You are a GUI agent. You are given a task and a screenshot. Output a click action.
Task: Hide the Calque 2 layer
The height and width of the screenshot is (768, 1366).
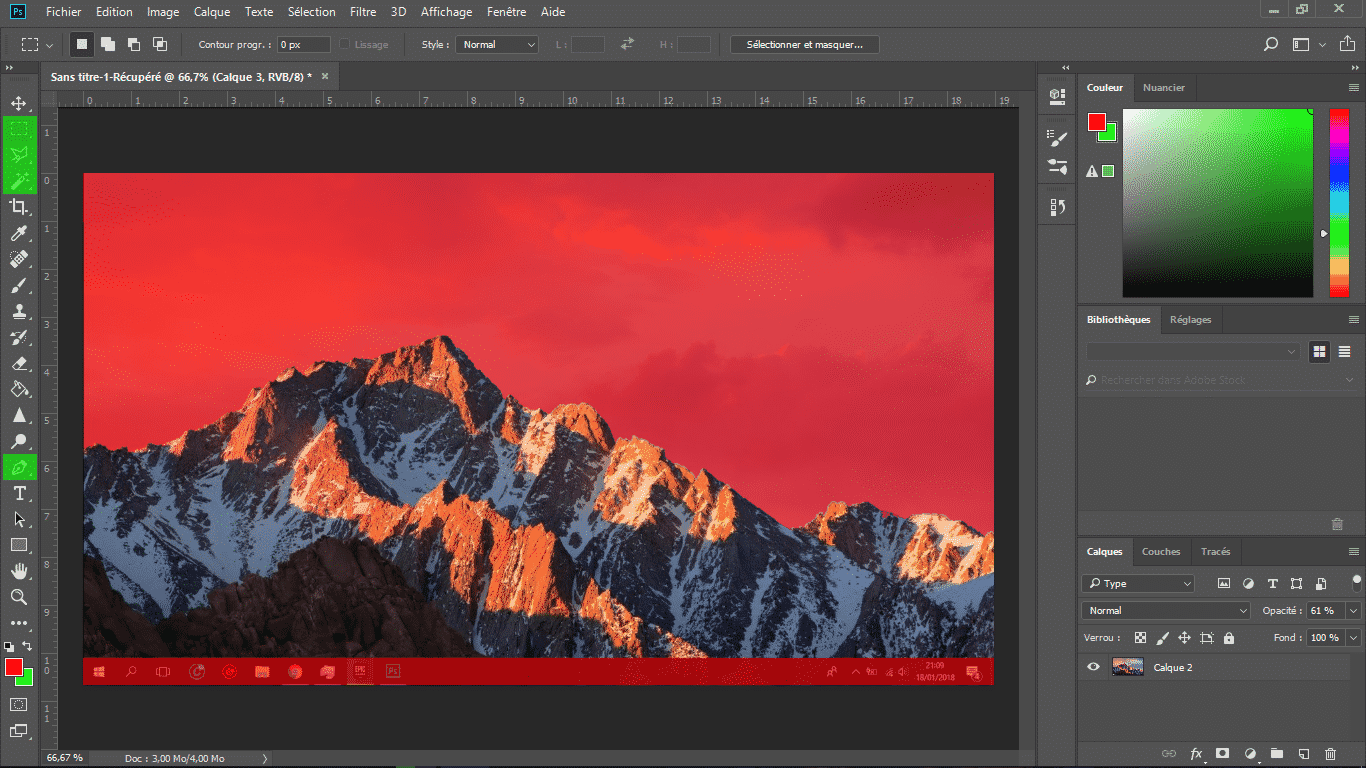tap(1093, 667)
